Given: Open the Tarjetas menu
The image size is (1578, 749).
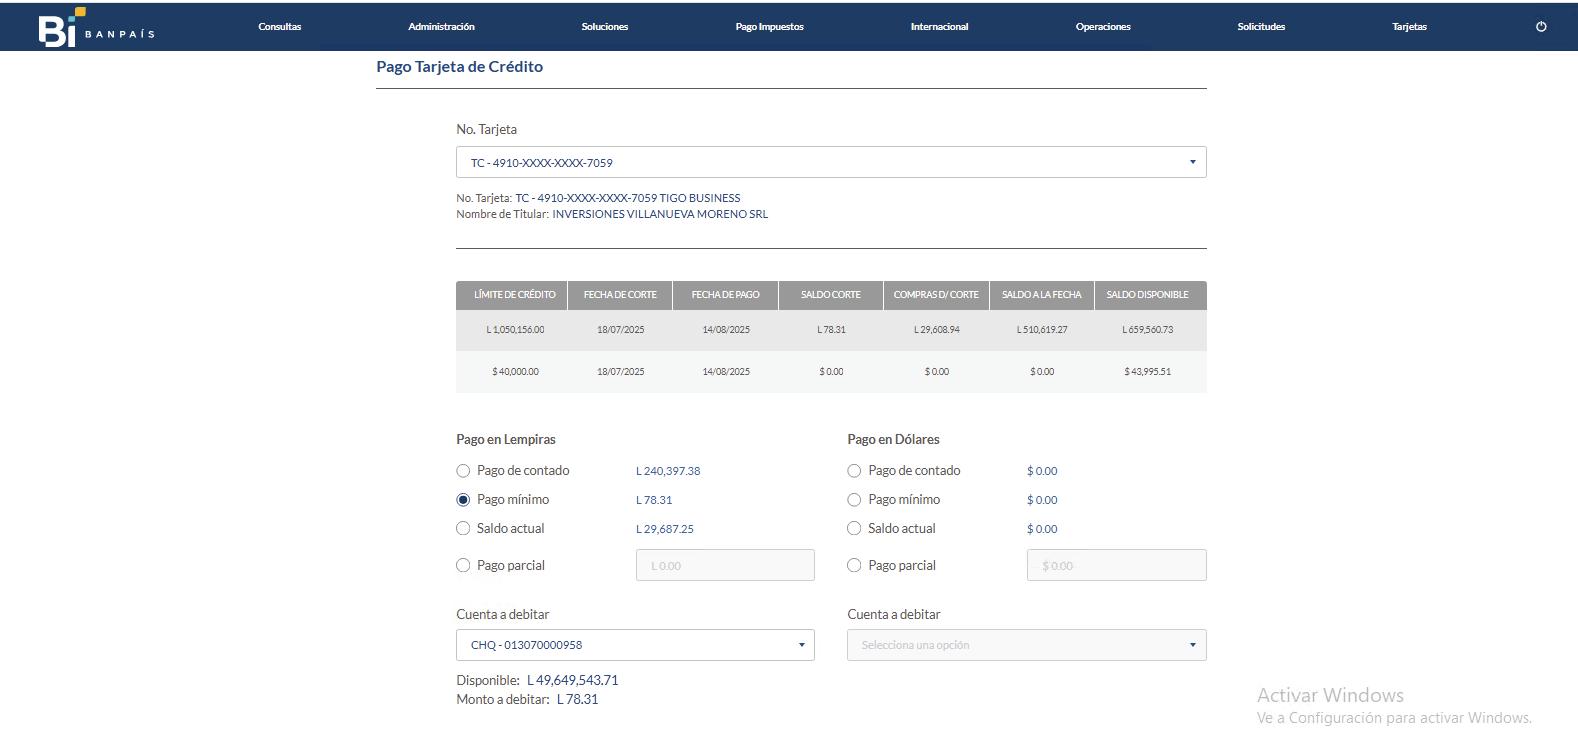Looking at the screenshot, I should 1409,27.
